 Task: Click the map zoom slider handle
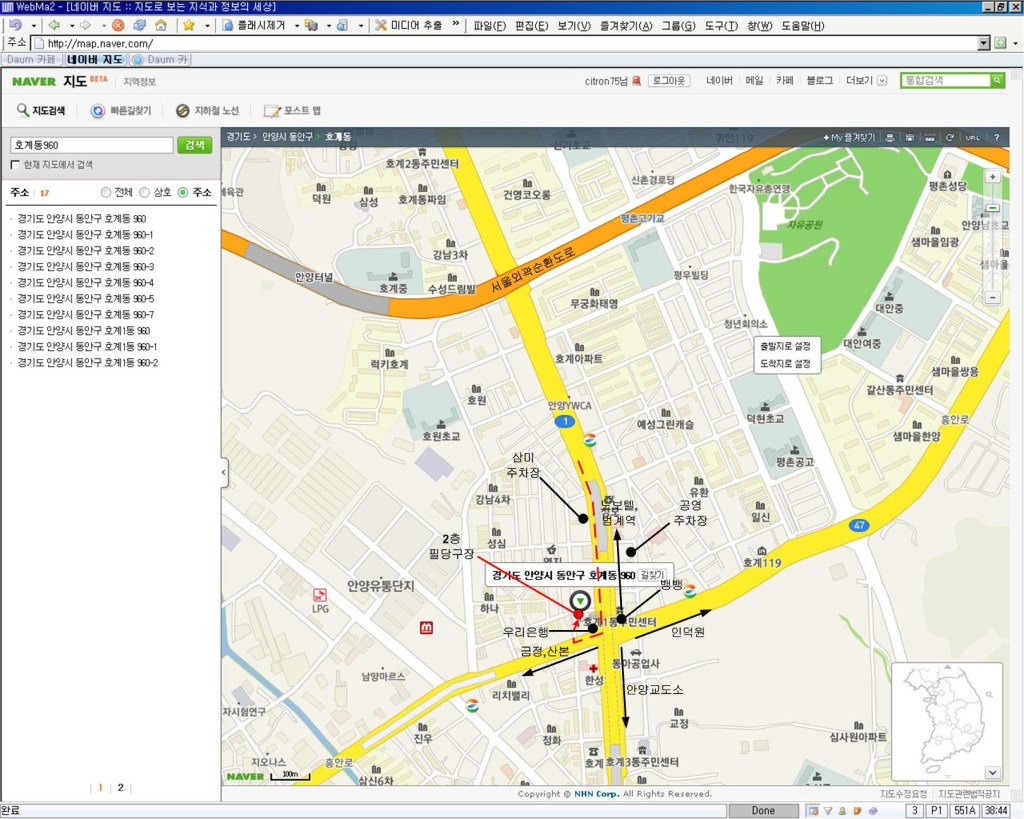tap(993, 208)
